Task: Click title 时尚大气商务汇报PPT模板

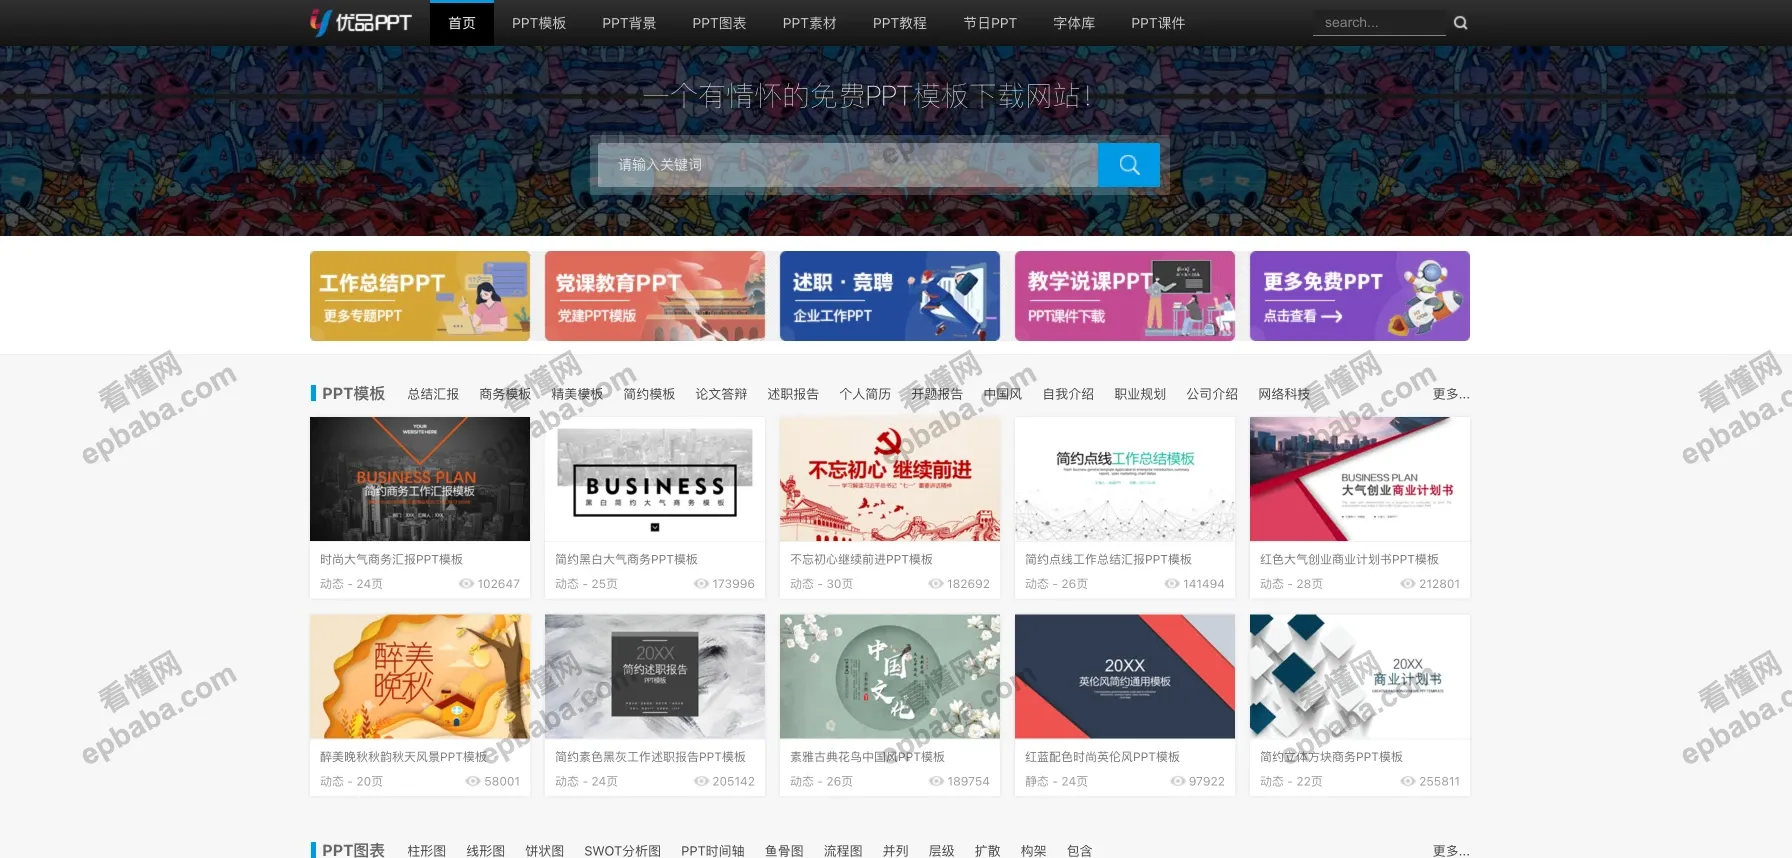Action: [391, 559]
